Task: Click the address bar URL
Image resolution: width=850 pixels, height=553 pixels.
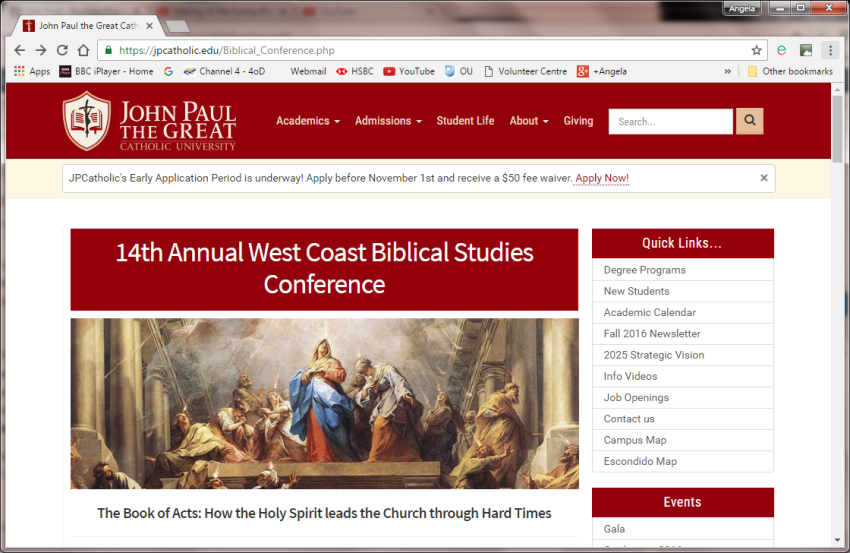Action: (227, 50)
